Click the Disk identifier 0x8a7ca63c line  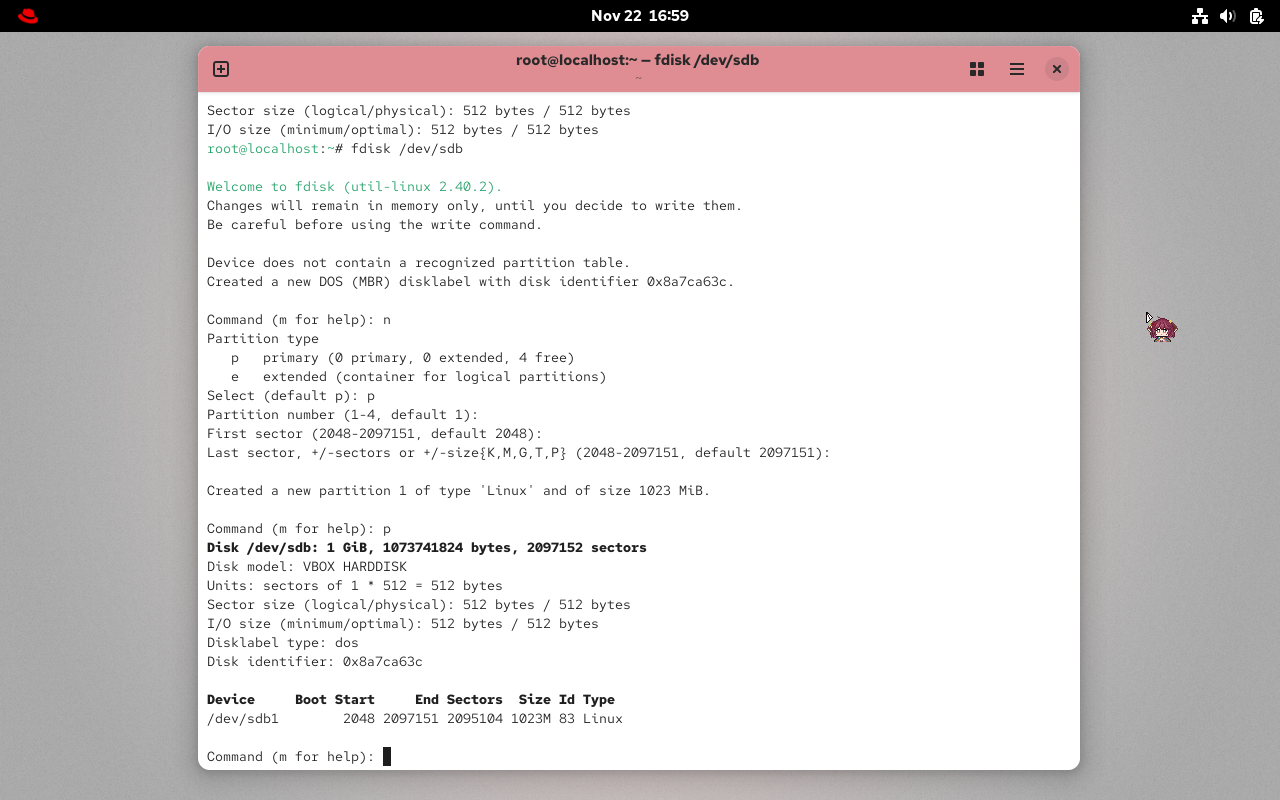click(x=314, y=661)
